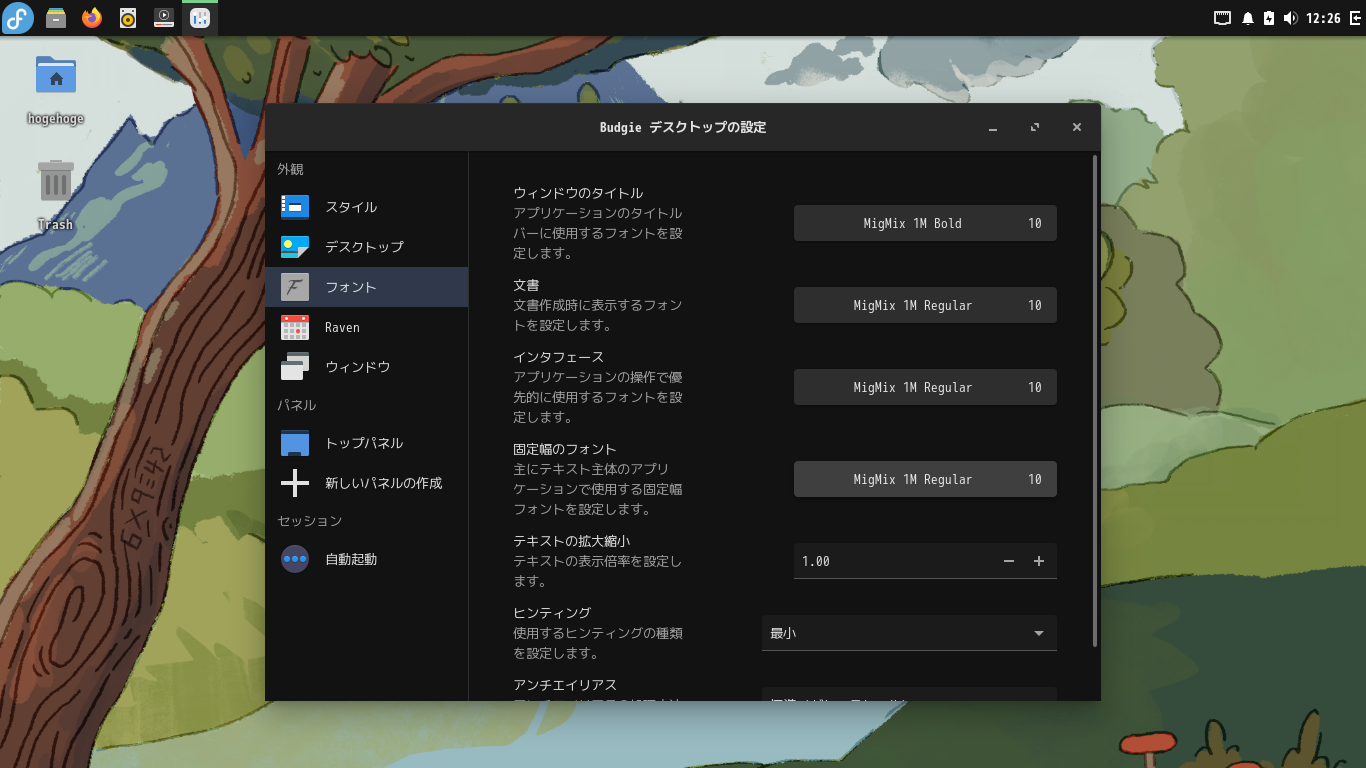Screen dimensions: 1366x768
Task: Decrease text scaling with the minus button
Action: 1009,561
